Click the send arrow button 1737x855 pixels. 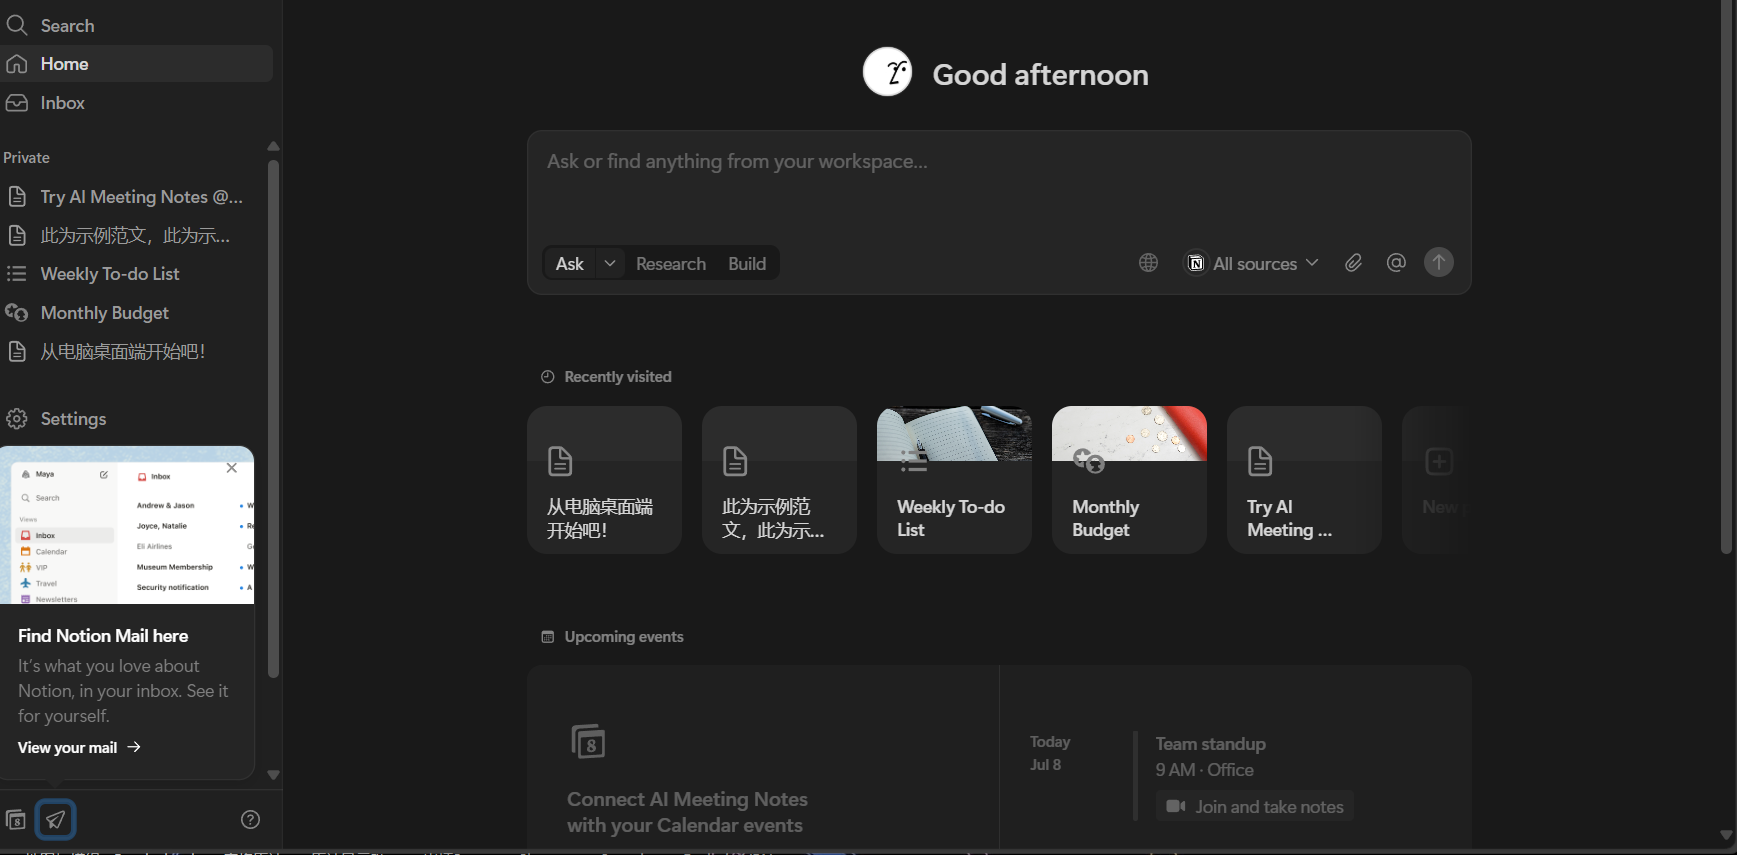1439,263
